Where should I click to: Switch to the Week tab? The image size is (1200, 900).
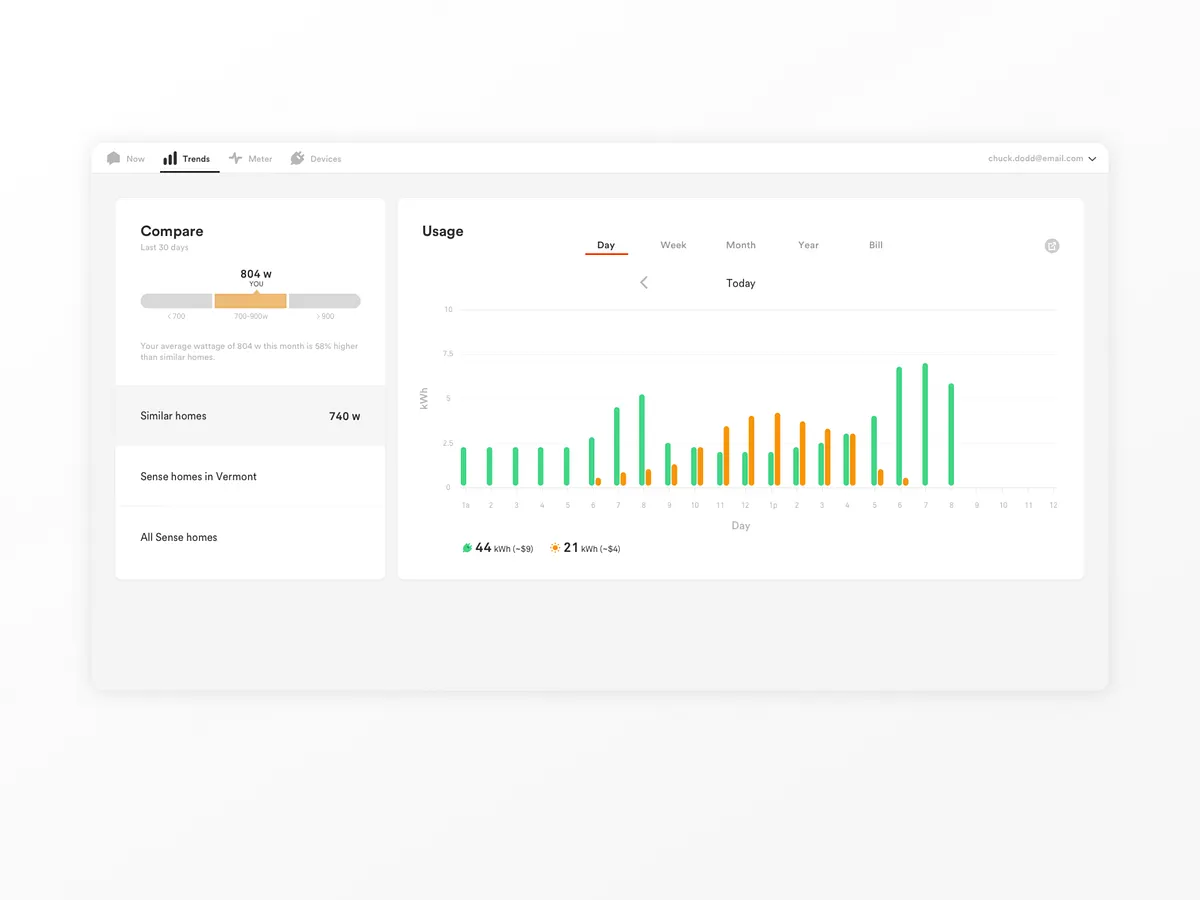click(673, 245)
